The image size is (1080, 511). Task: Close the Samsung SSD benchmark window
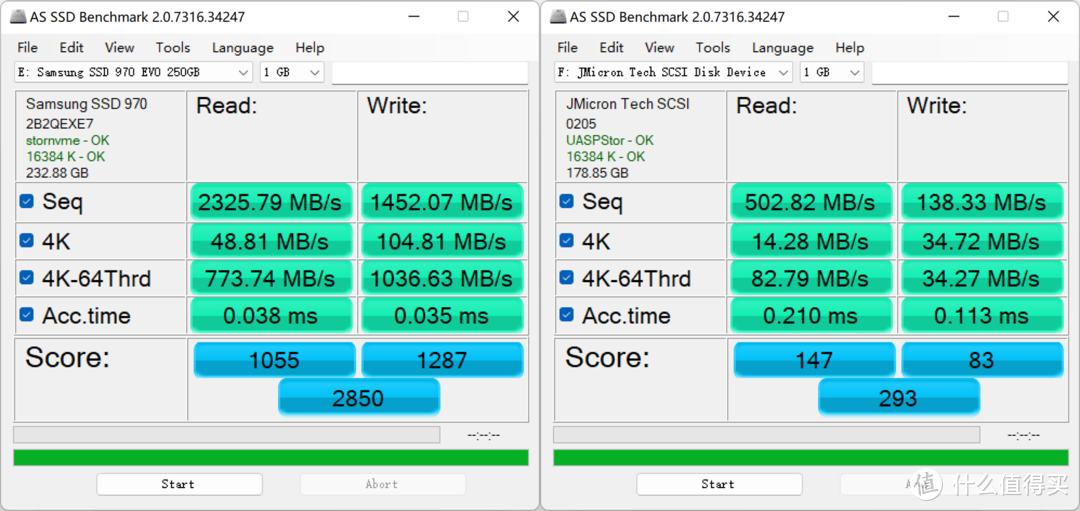pyautogui.click(x=513, y=17)
